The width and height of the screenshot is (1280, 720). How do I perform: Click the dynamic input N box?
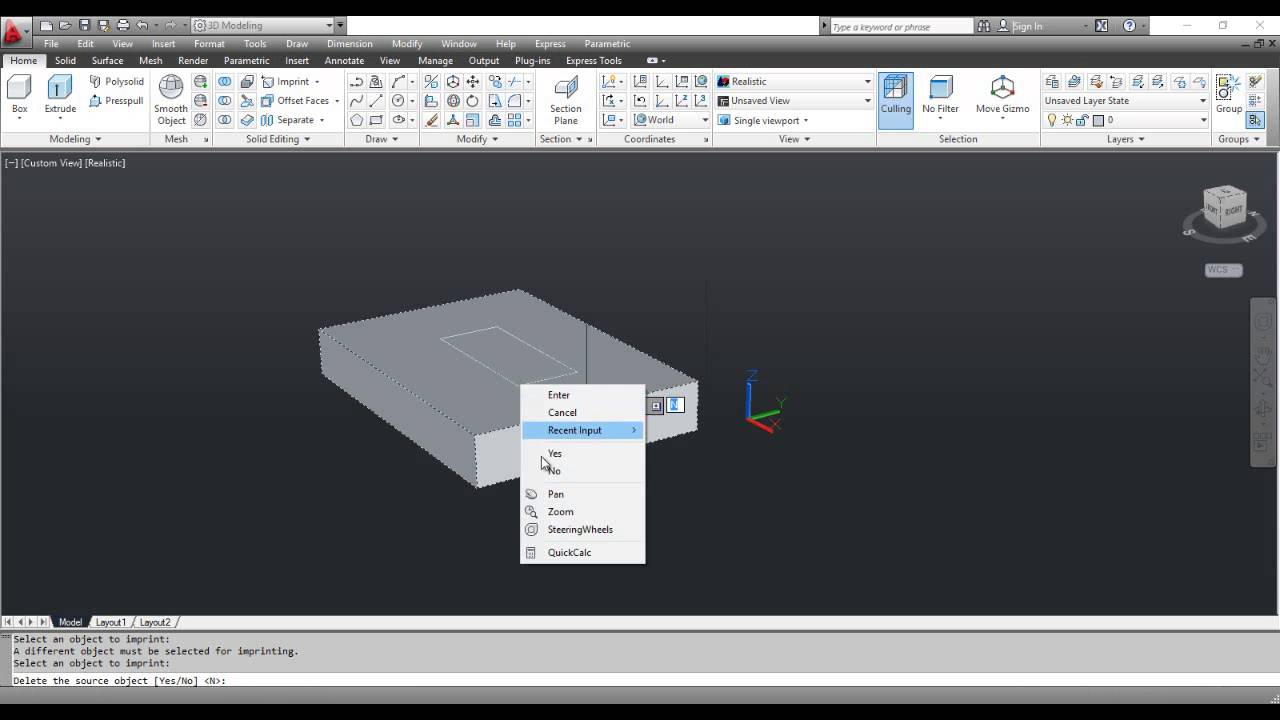point(674,405)
